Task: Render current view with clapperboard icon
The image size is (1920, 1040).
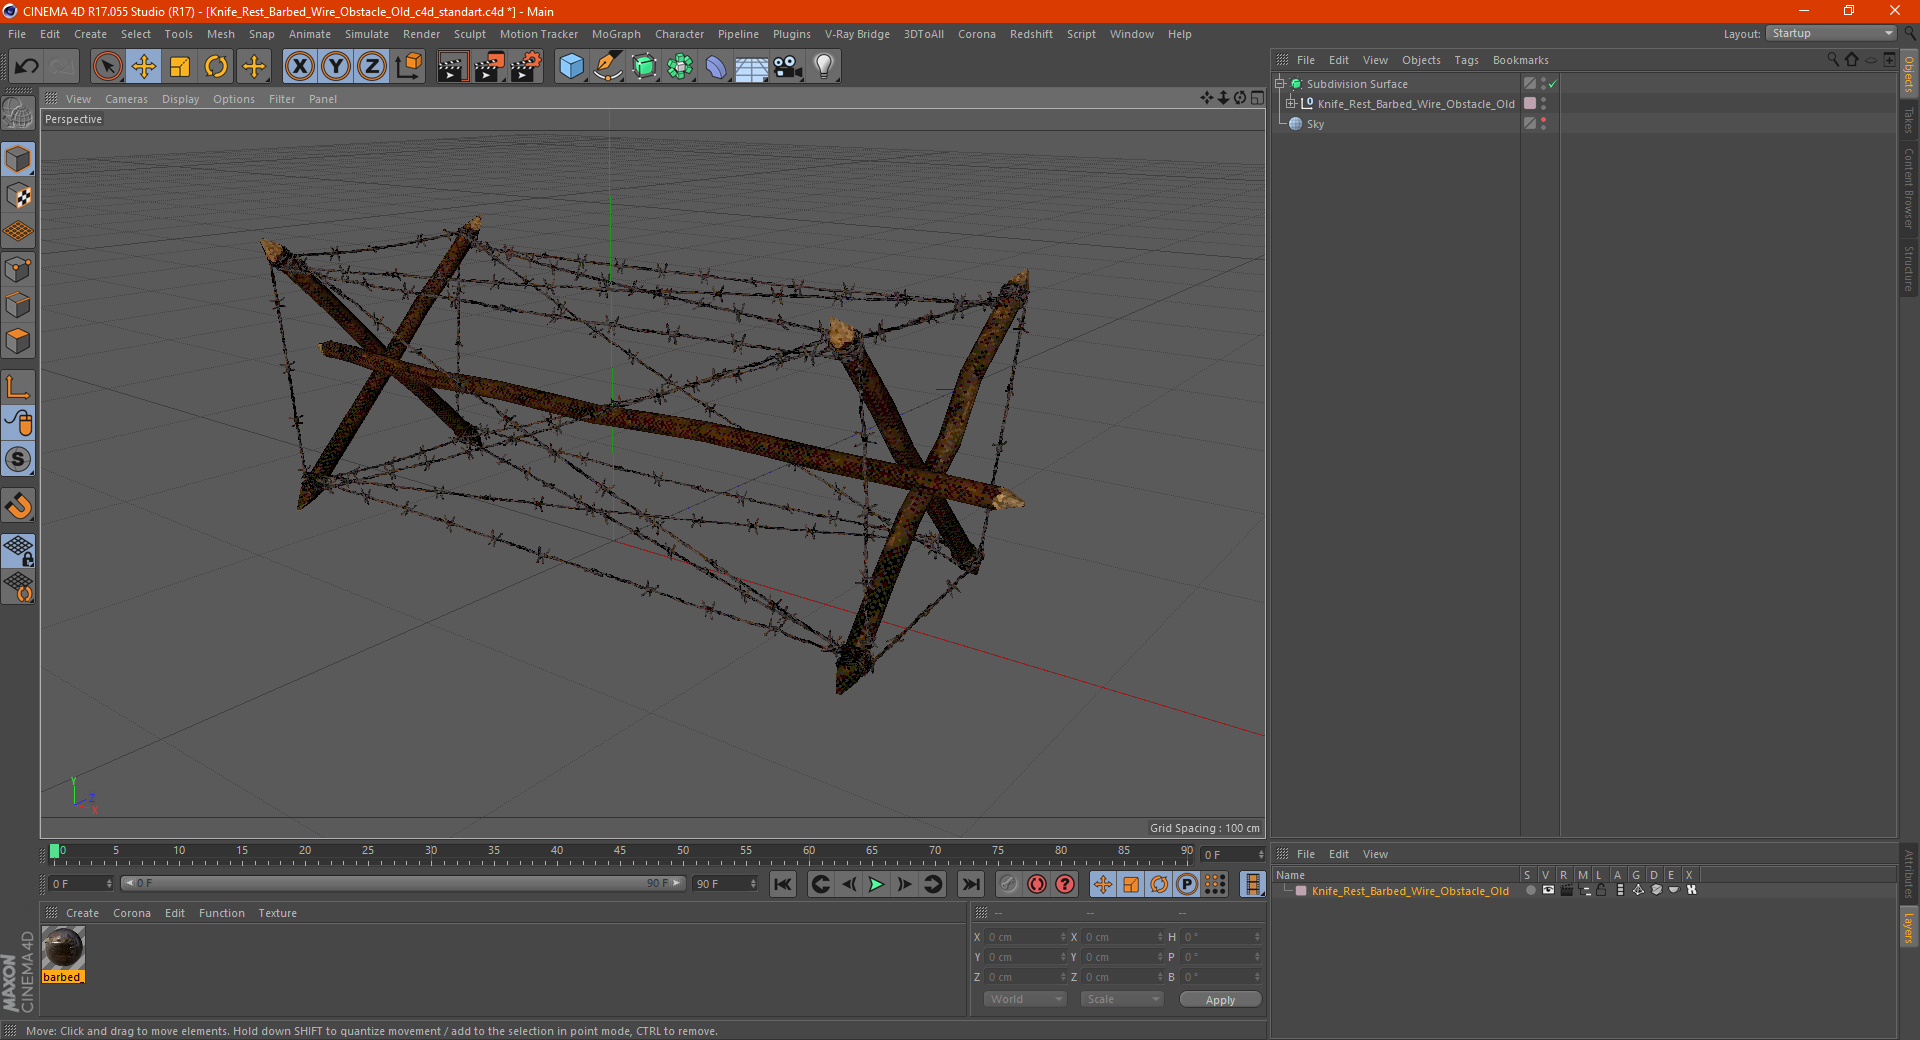Action: pos(452,67)
